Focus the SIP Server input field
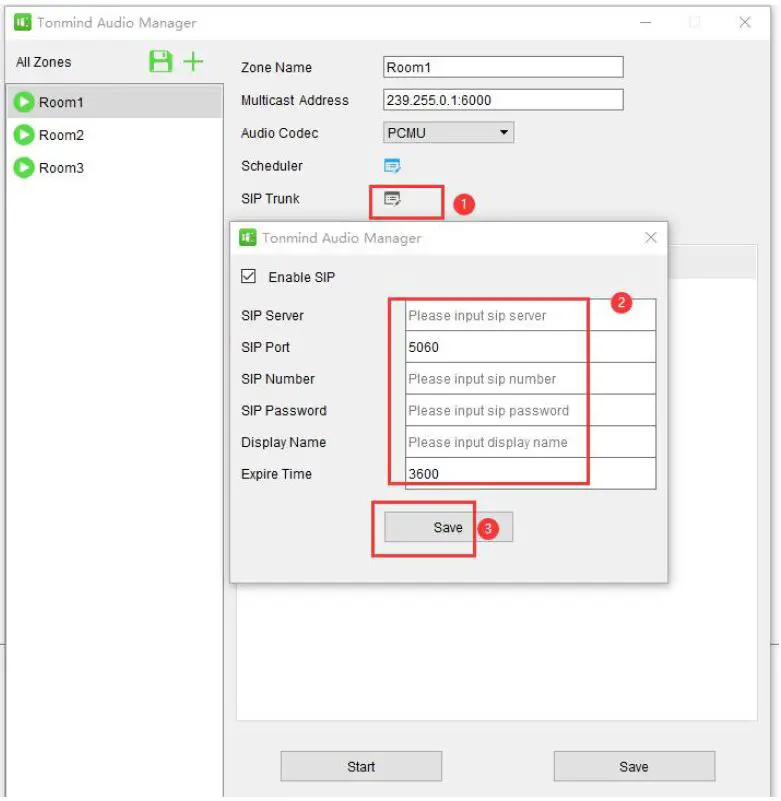This screenshot has width=781, height=801. click(530, 315)
